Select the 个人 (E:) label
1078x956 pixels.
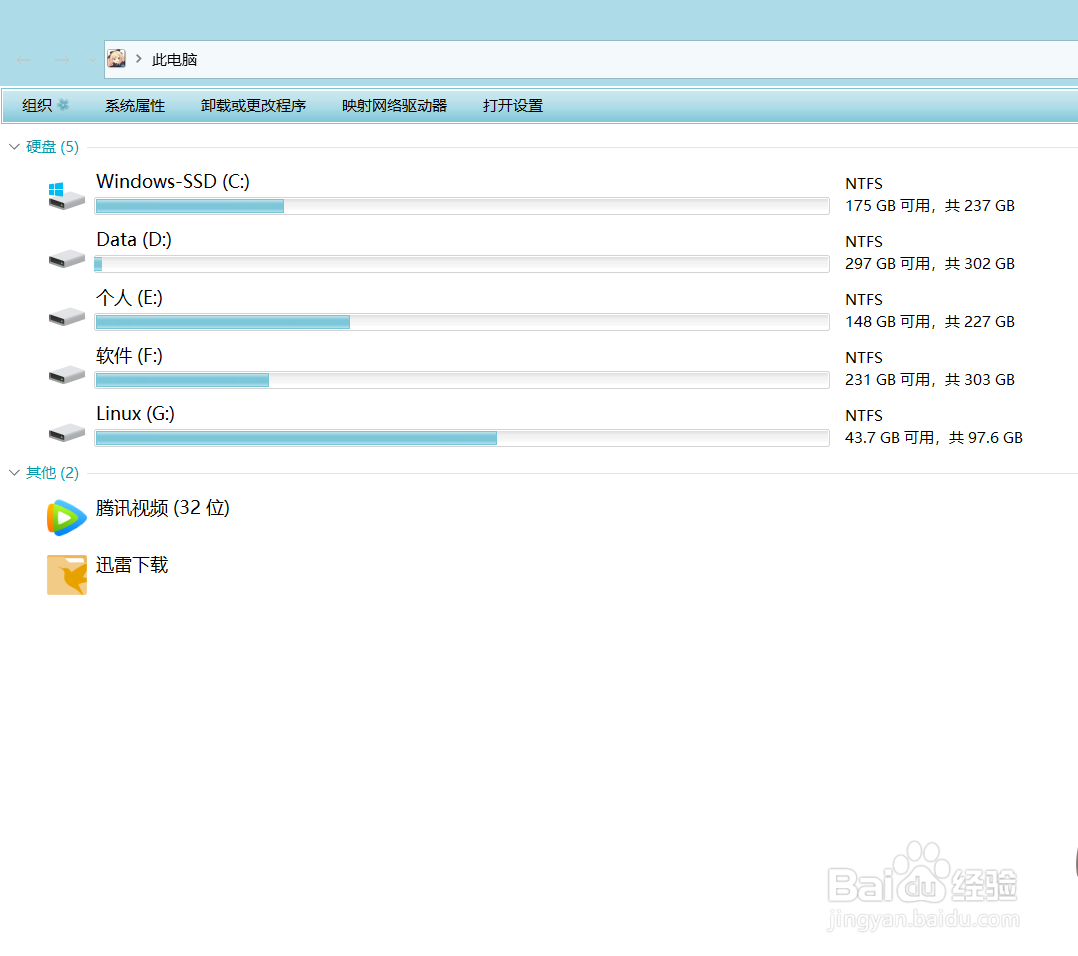pyautogui.click(x=129, y=298)
